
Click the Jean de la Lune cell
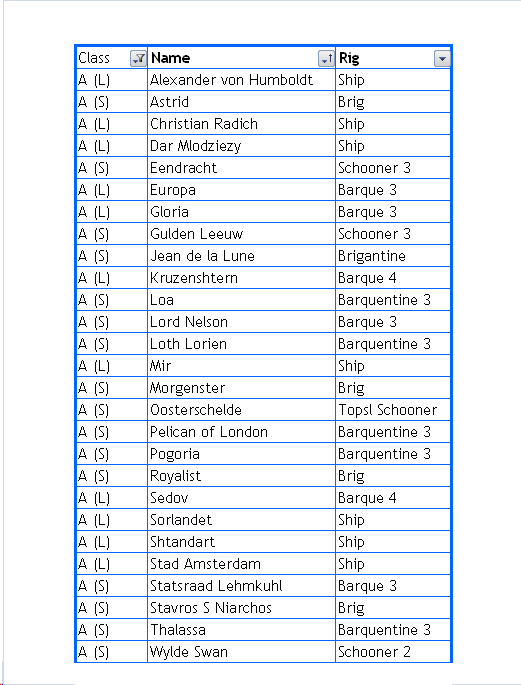tap(242, 256)
